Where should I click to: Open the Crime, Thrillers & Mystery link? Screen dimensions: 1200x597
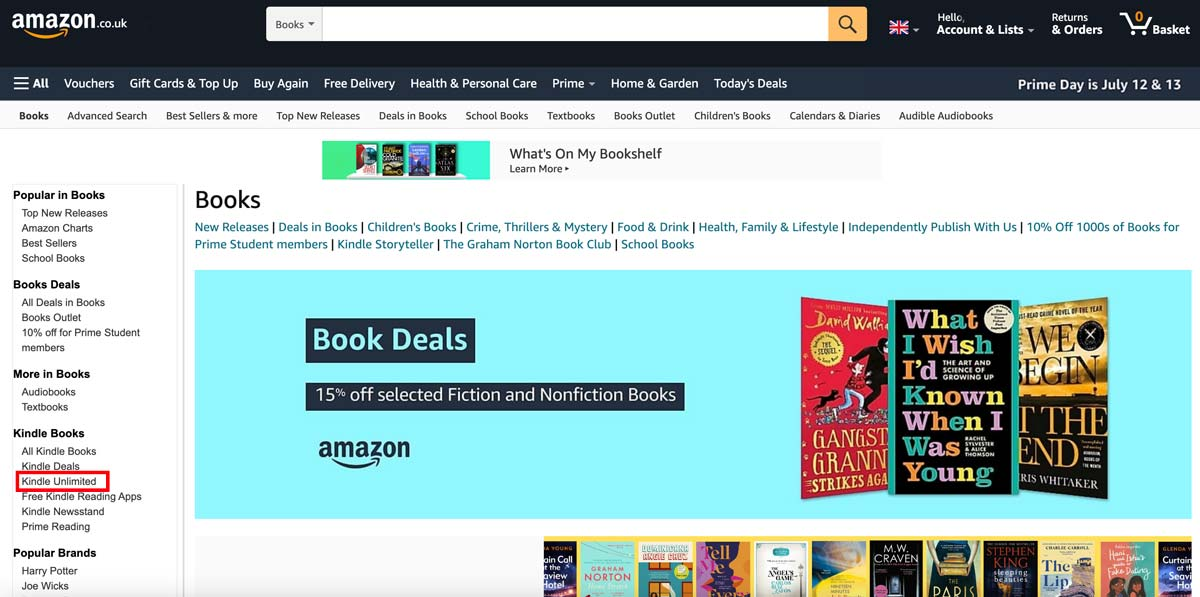537,227
